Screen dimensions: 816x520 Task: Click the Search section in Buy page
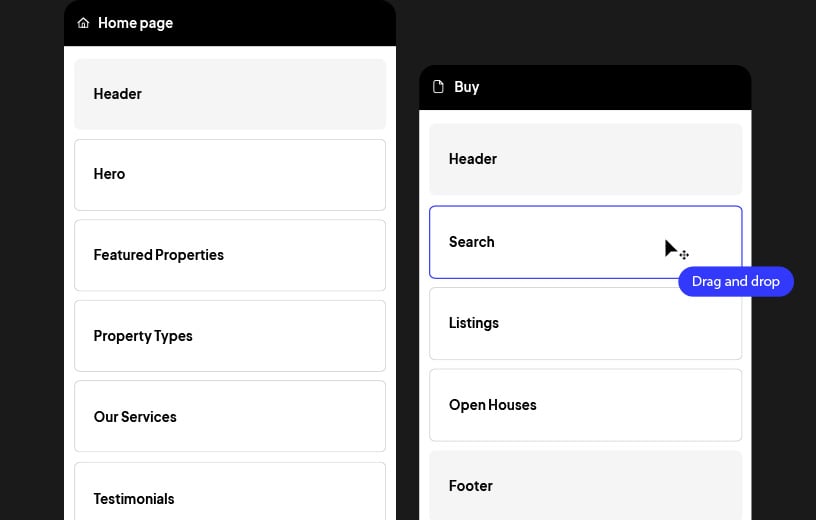[x=585, y=242]
